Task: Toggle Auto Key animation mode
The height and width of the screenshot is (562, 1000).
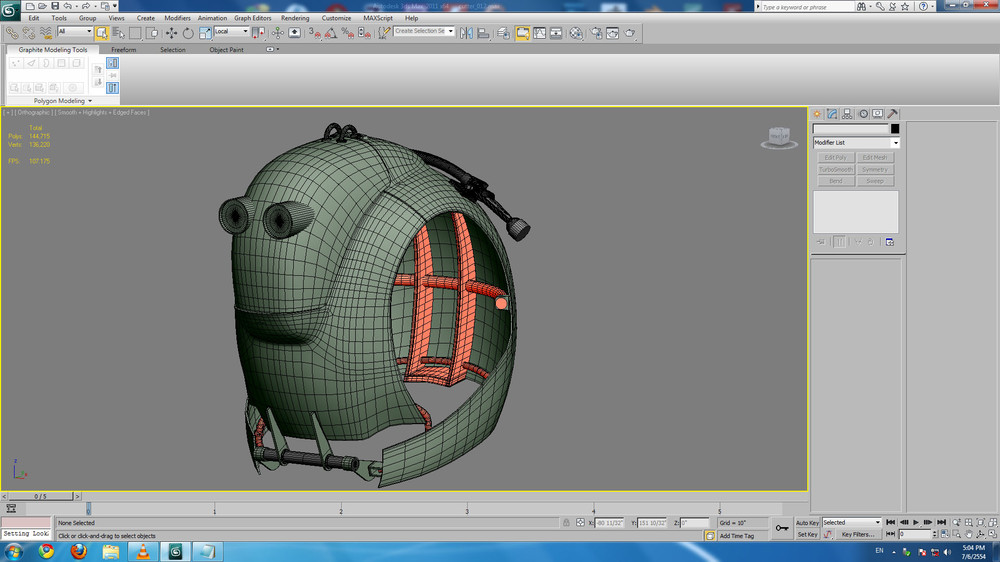Action: pos(807,522)
